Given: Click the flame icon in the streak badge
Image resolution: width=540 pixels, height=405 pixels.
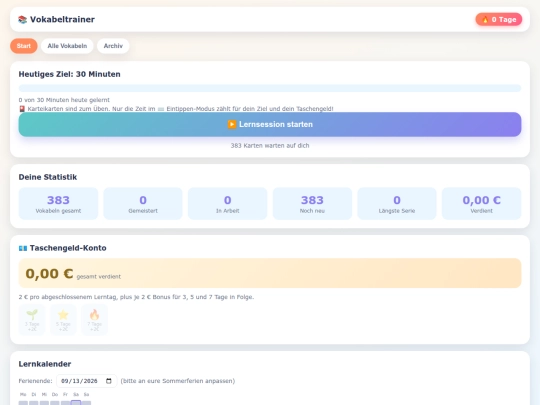Looking at the screenshot, I should click(x=485, y=20).
